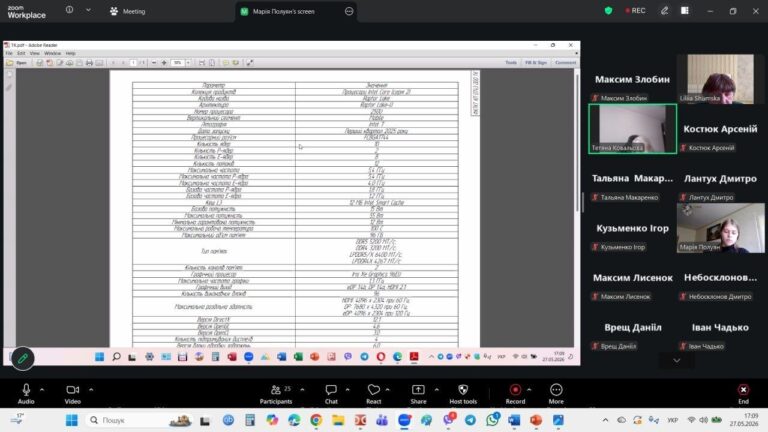This screenshot has height=432, width=768.
Task: Open the Windows Start menu
Action: point(72,420)
